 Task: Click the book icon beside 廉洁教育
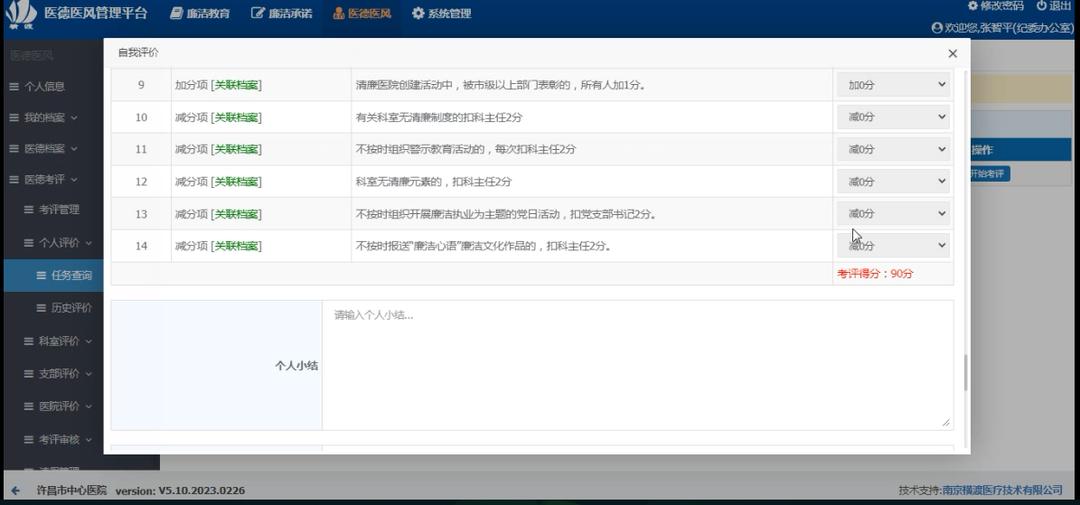tap(176, 13)
